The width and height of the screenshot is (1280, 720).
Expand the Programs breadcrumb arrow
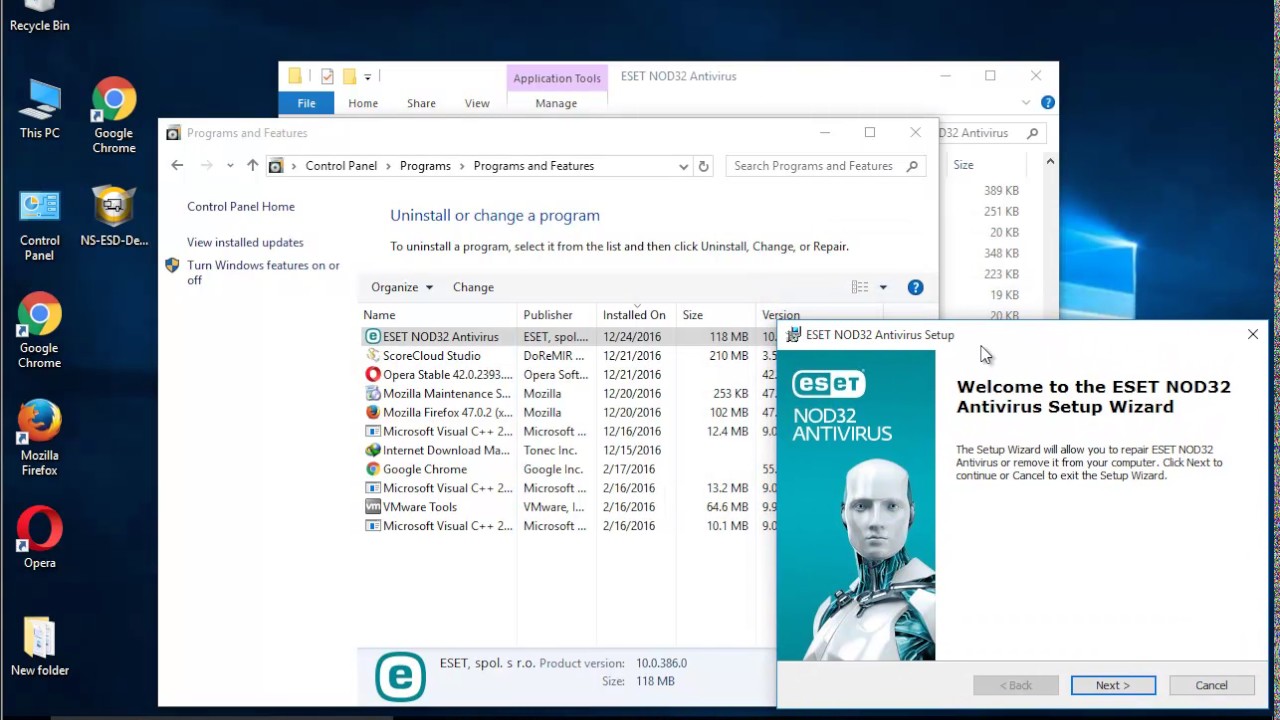(462, 166)
